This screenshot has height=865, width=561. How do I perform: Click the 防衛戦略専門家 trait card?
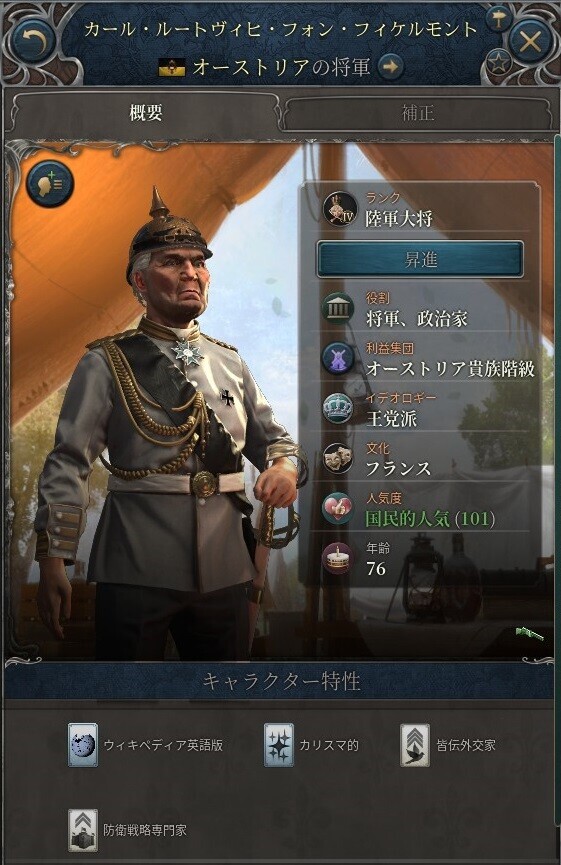127,830
